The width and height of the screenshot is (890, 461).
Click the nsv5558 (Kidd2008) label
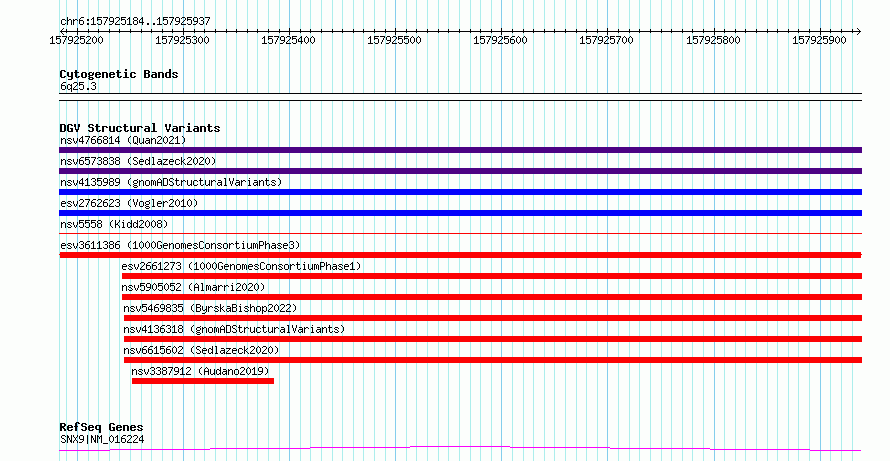(x=114, y=224)
